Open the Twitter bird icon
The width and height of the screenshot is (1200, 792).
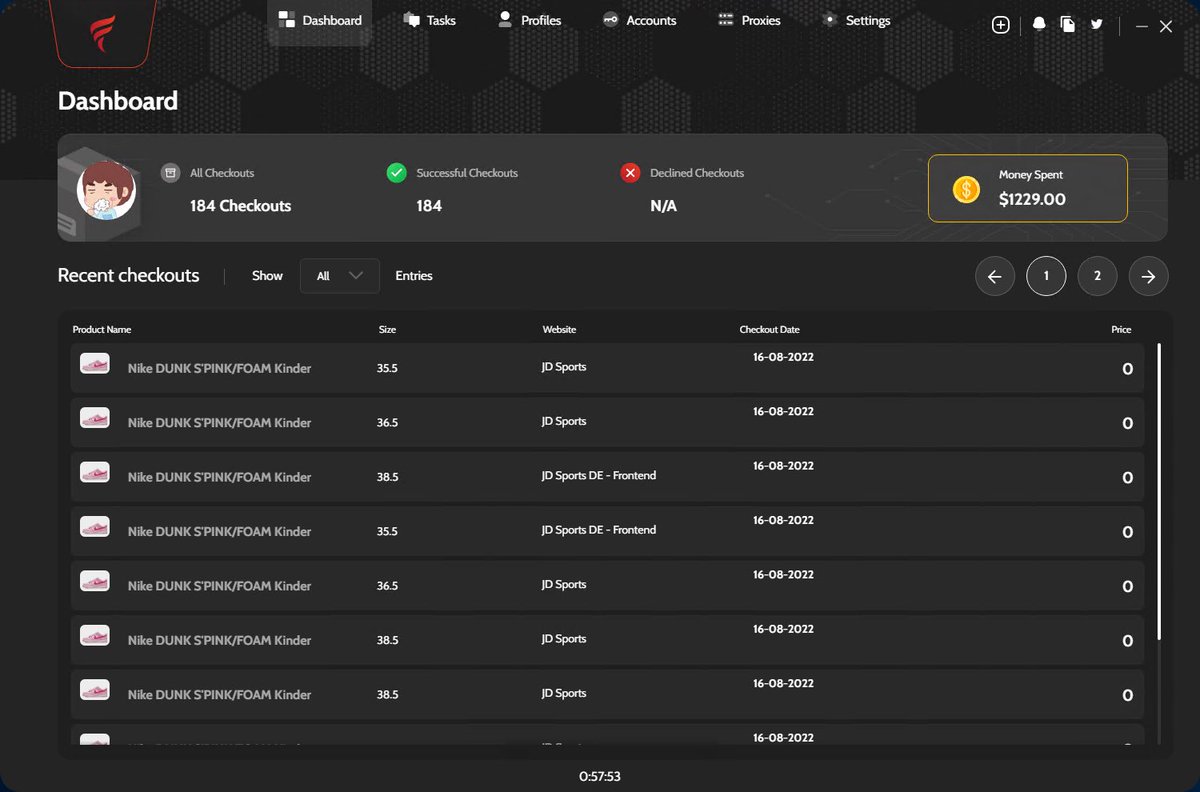click(1097, 25)
